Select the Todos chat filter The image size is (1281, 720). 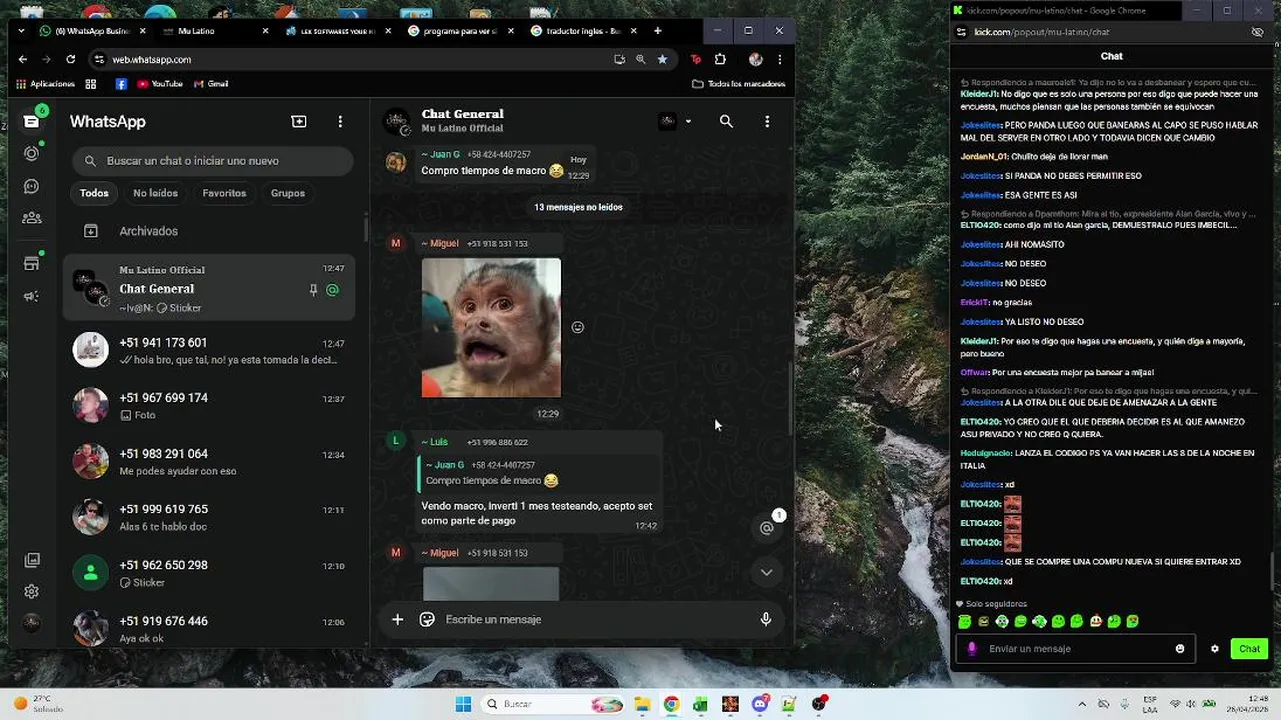click(x=94, y=193)
